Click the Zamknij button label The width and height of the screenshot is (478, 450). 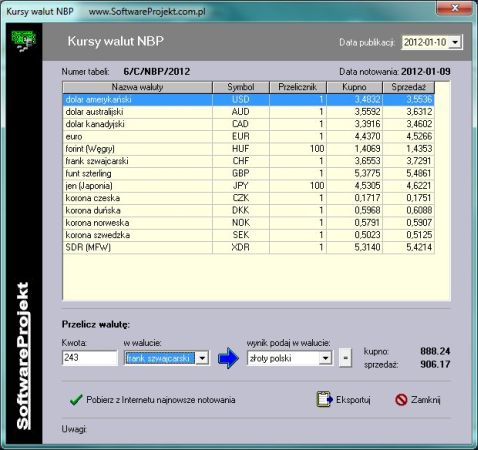tap(426, 400)
